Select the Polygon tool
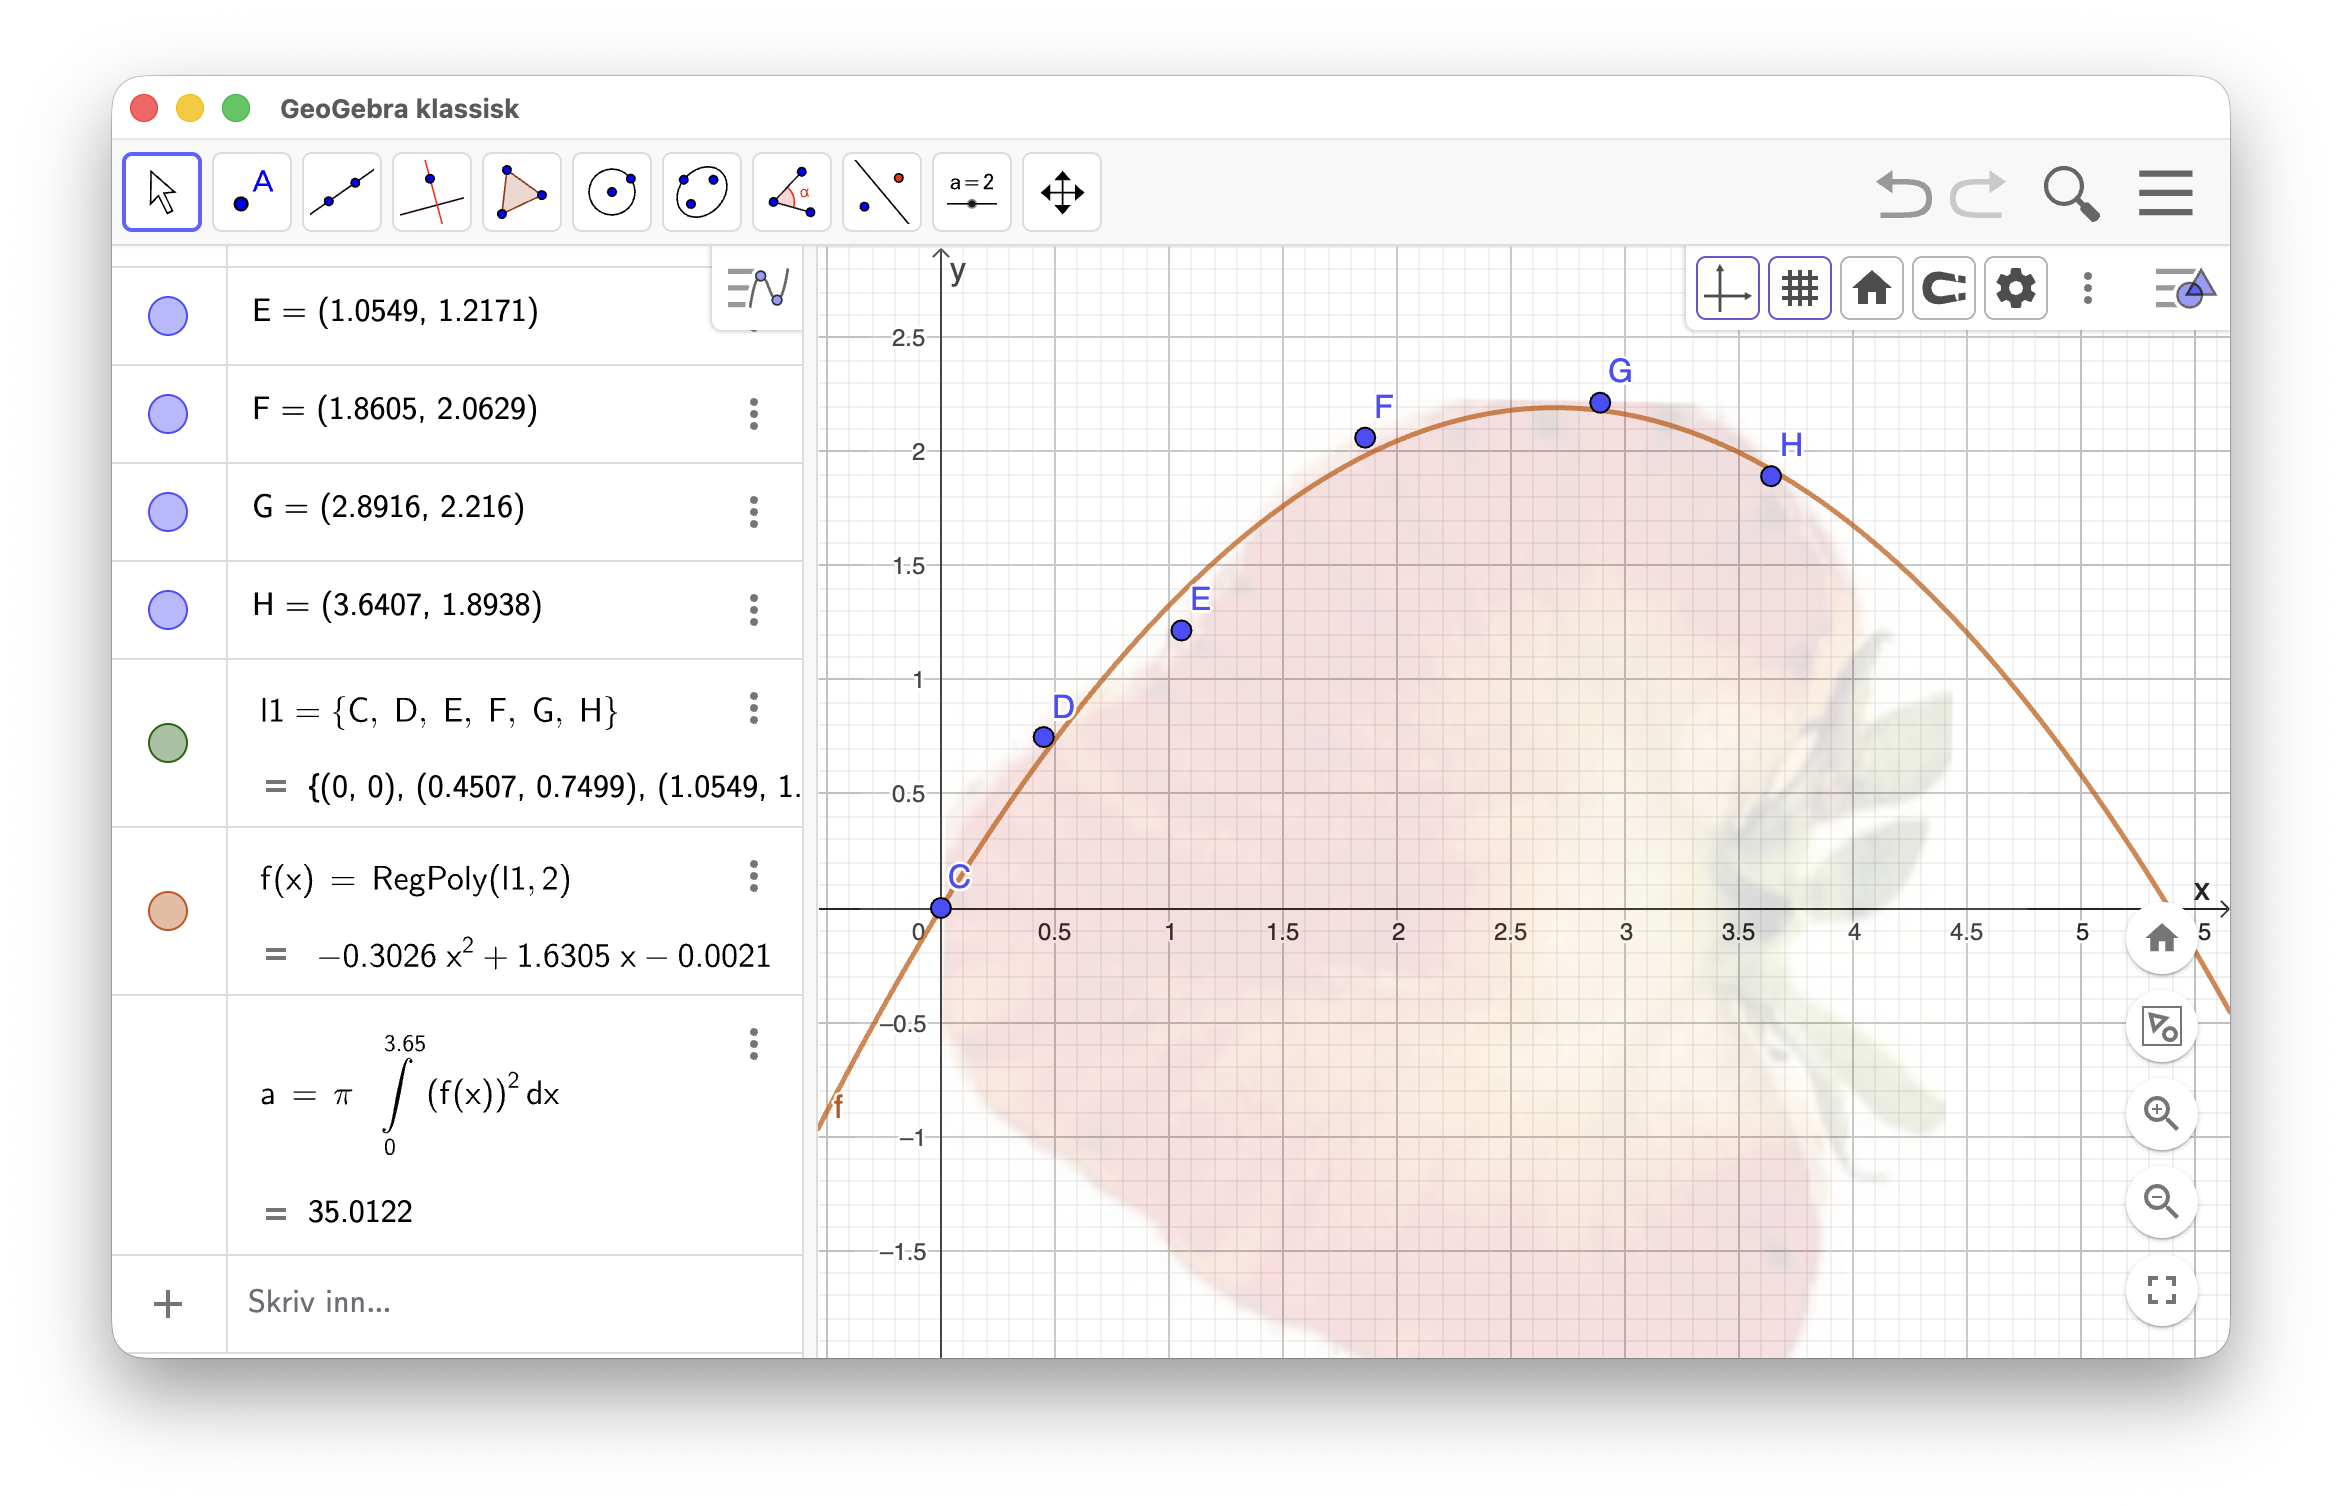2342x1506 pixels. click(x=521, y=191)
